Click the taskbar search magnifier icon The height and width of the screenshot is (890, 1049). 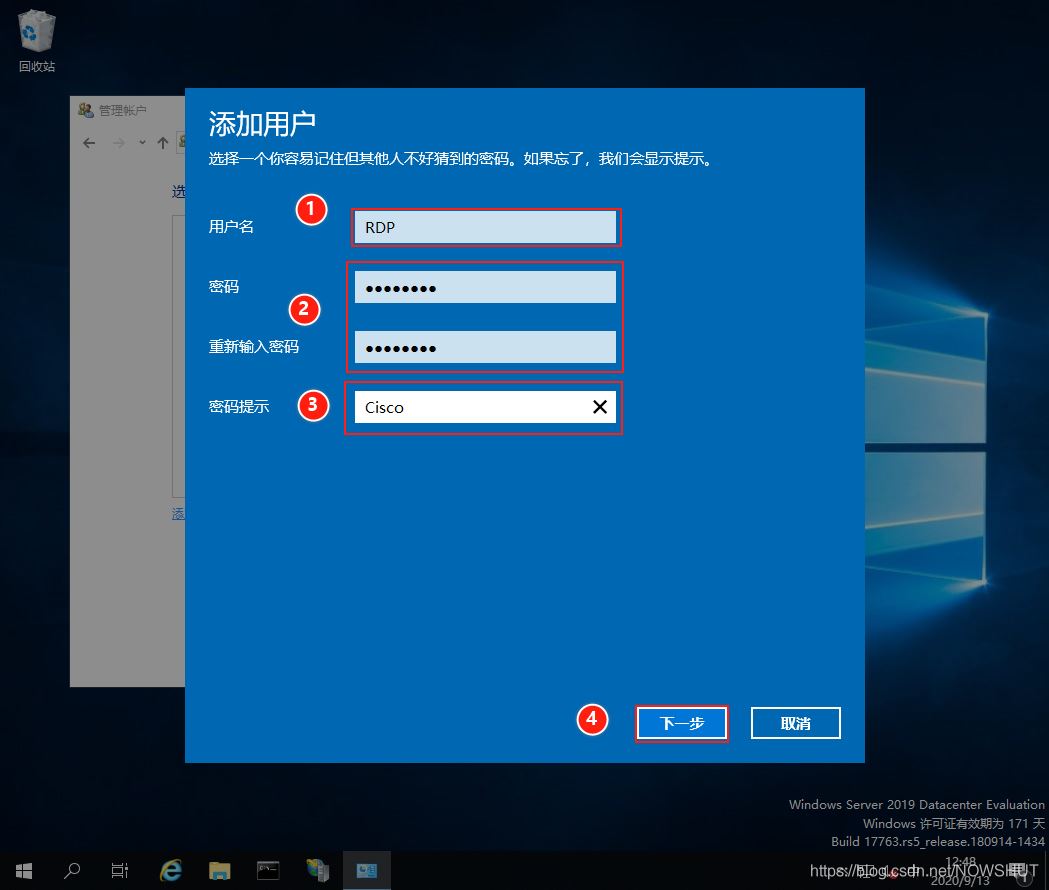coord(72,870)
